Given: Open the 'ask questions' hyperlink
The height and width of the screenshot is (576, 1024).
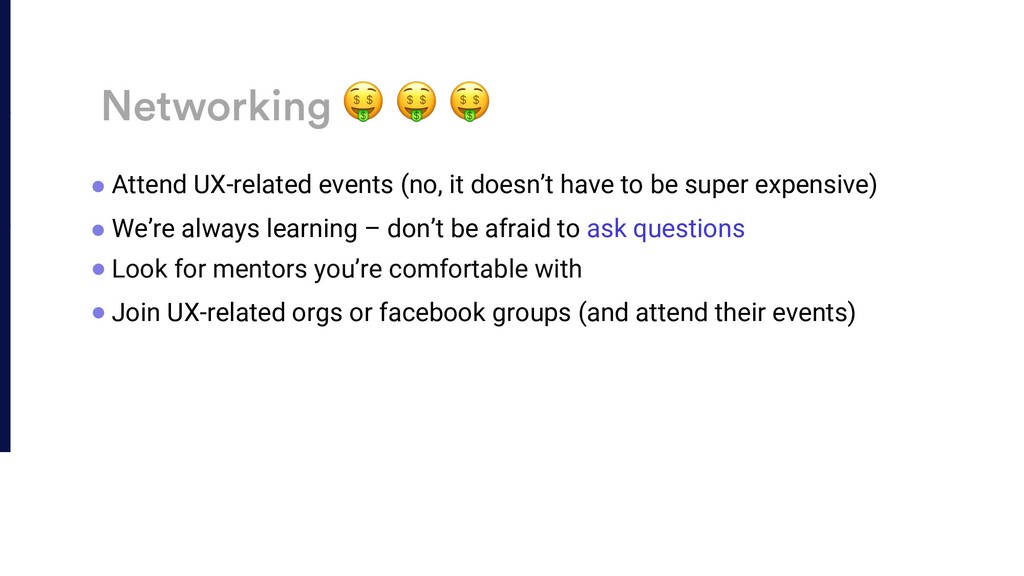Looking at the screenshot, I should tap(665, 229).
